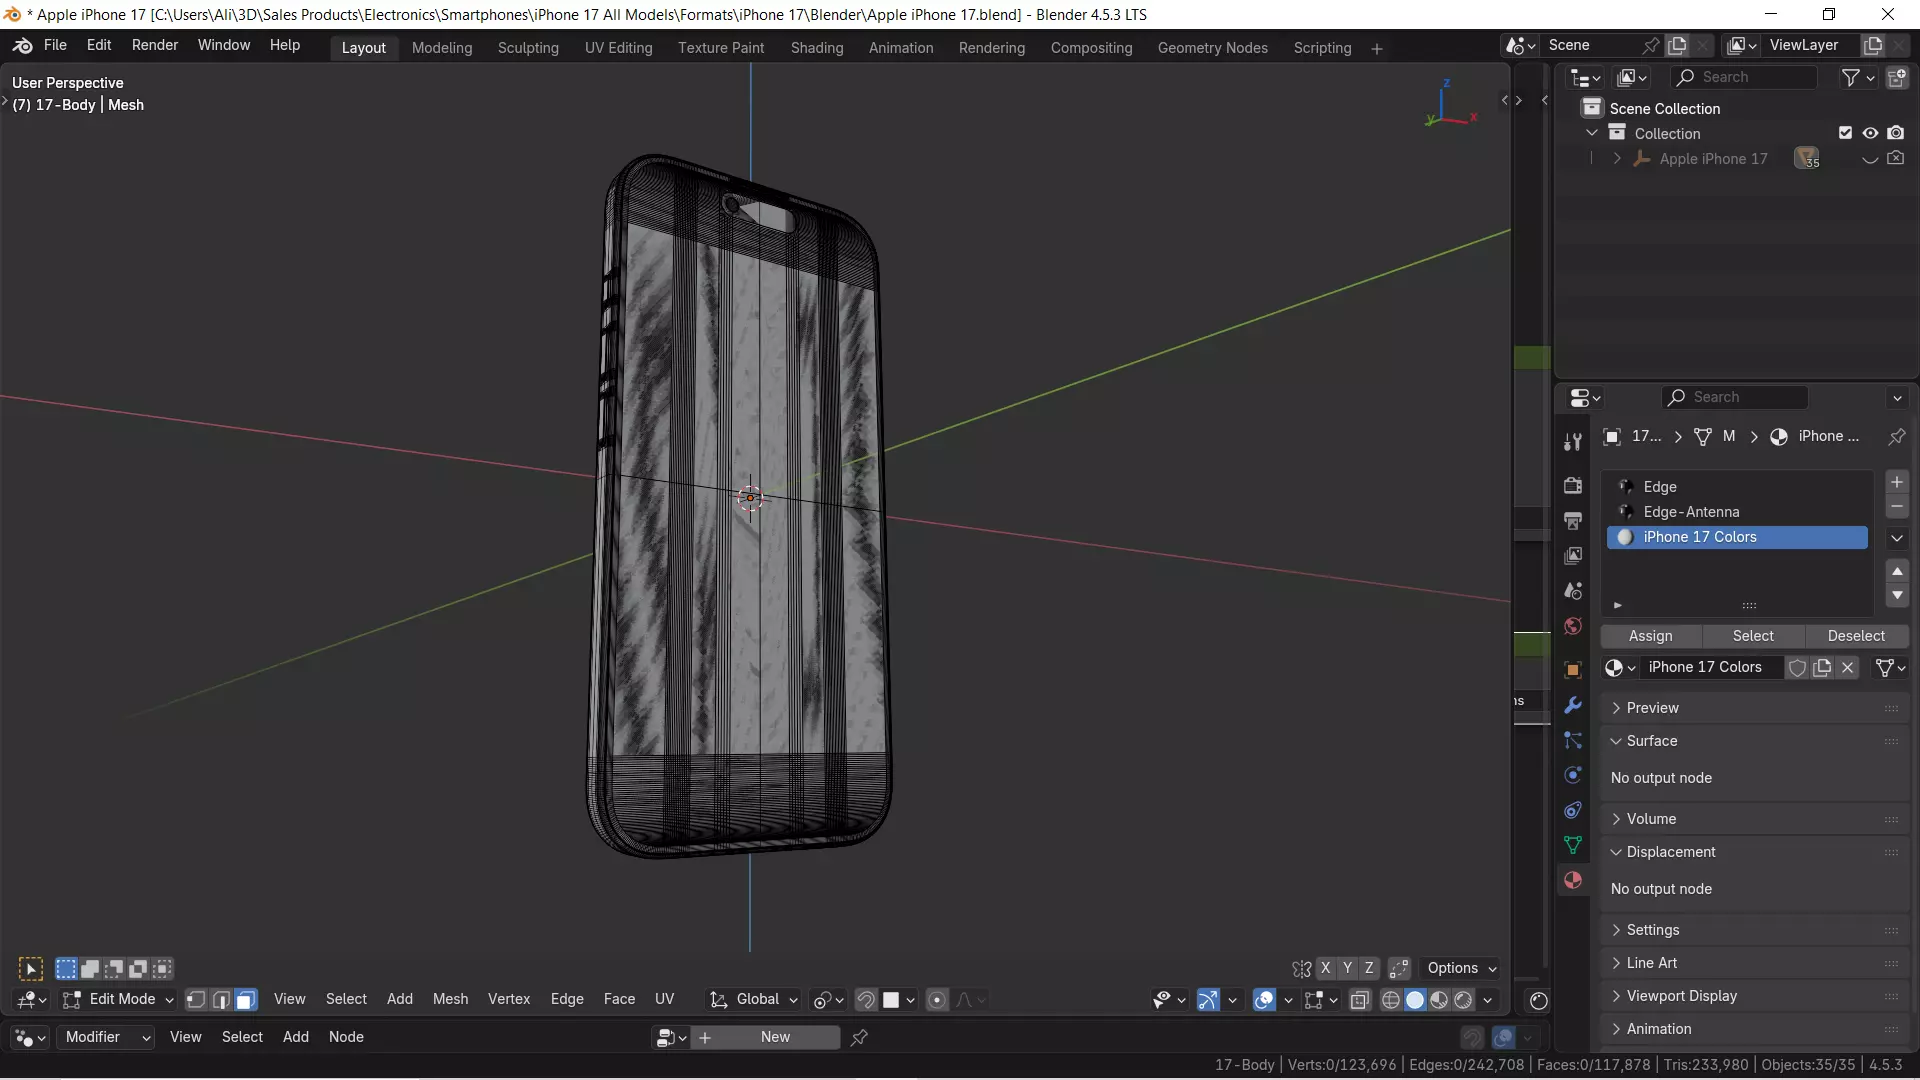The image size is (1920, 1080).
Task: Click the Blender logo menu icon
Action: [22, 46]
